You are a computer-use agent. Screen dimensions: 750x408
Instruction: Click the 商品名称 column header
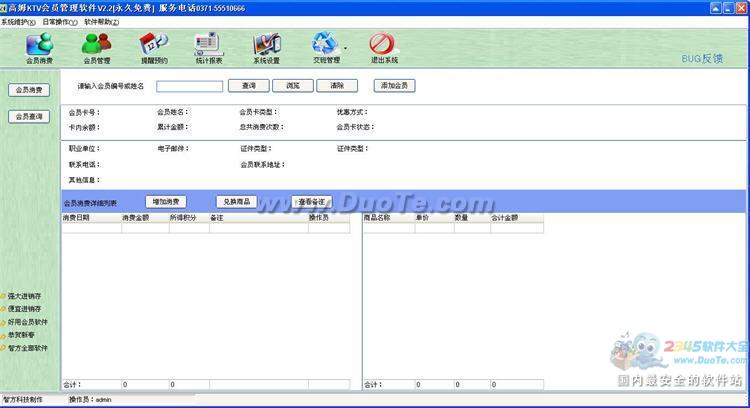click(x=389, y=218)
